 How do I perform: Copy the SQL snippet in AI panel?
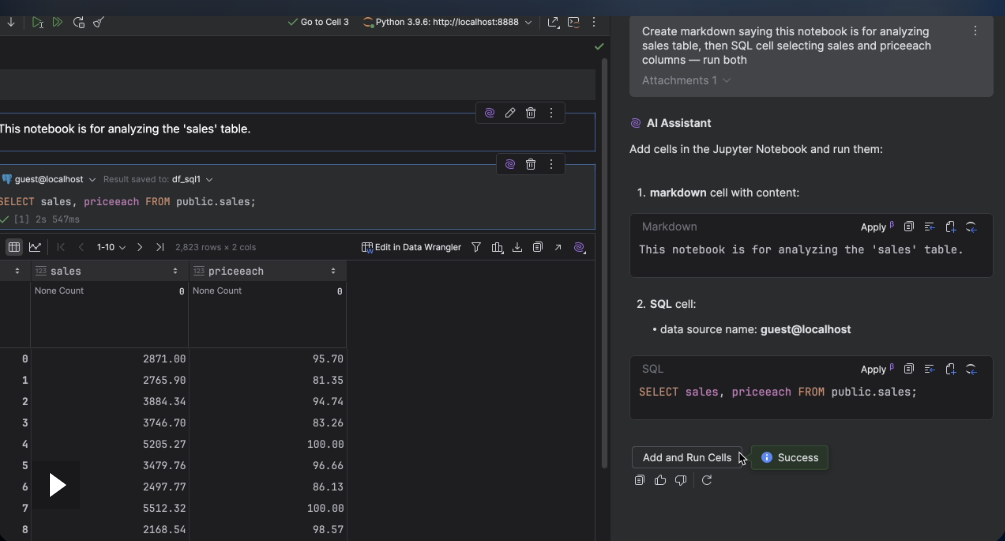(x=909, y=369)
